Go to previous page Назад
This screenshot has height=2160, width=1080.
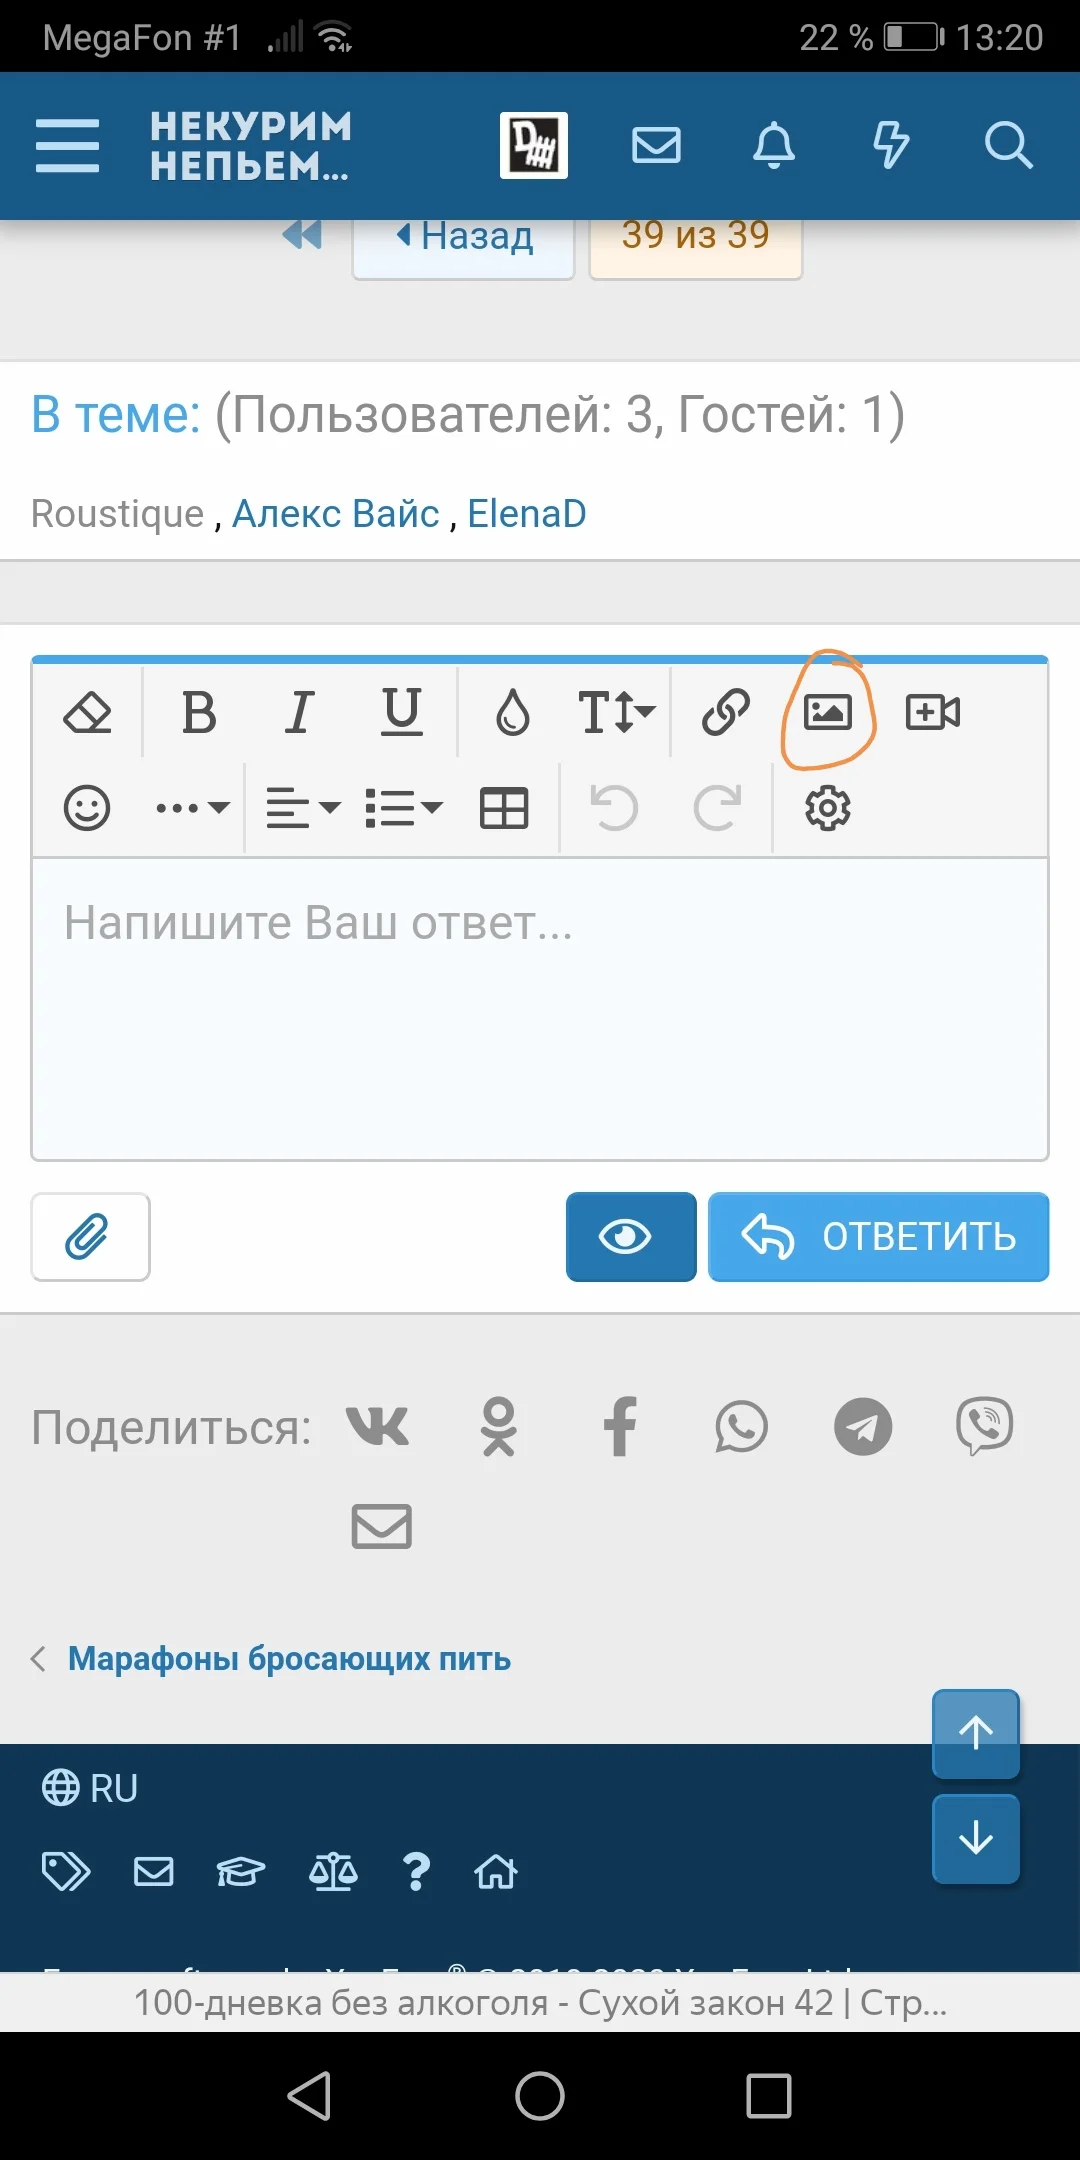pyautogui.click(x=464, y=240)
